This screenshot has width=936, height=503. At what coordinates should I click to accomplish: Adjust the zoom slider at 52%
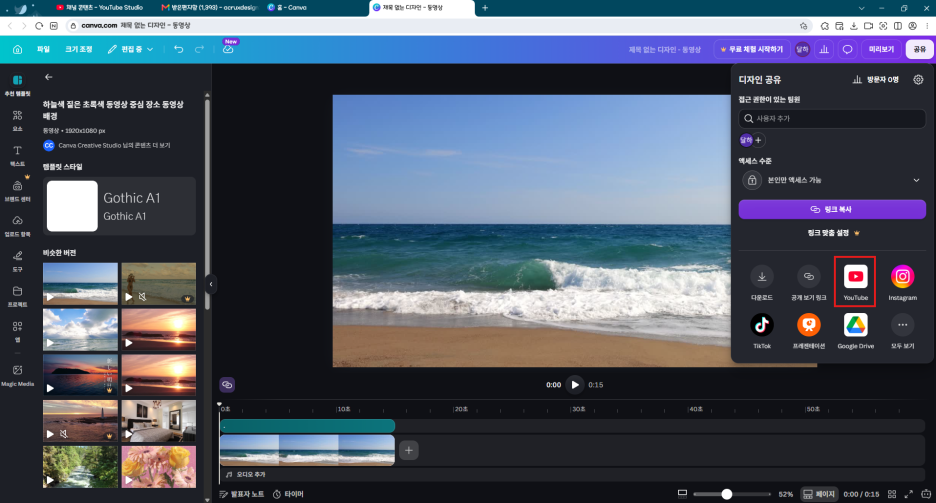point(726,494)
